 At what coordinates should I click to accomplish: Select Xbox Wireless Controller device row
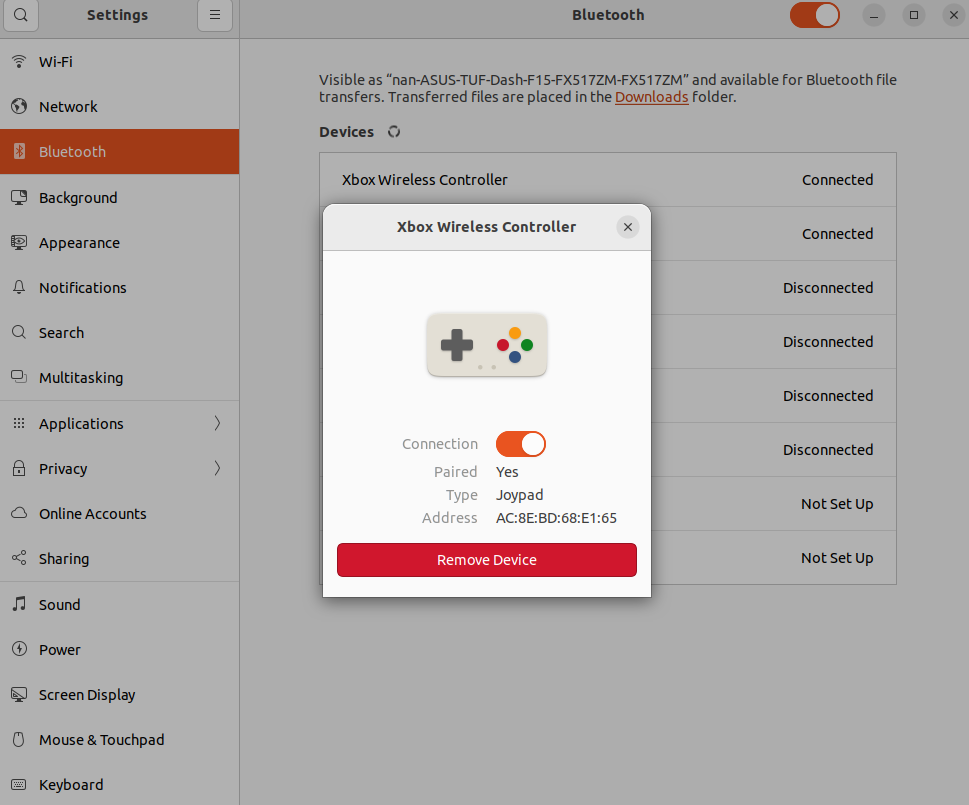[x=608, y=180]
